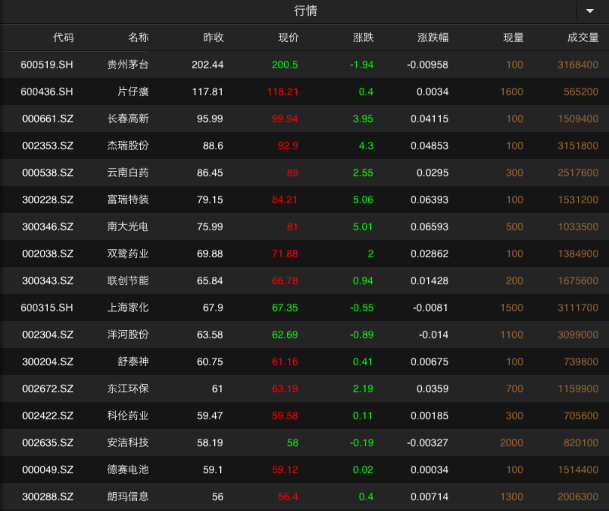Click current price 71.88
This screenshot has width=609, height=511.
285,254
